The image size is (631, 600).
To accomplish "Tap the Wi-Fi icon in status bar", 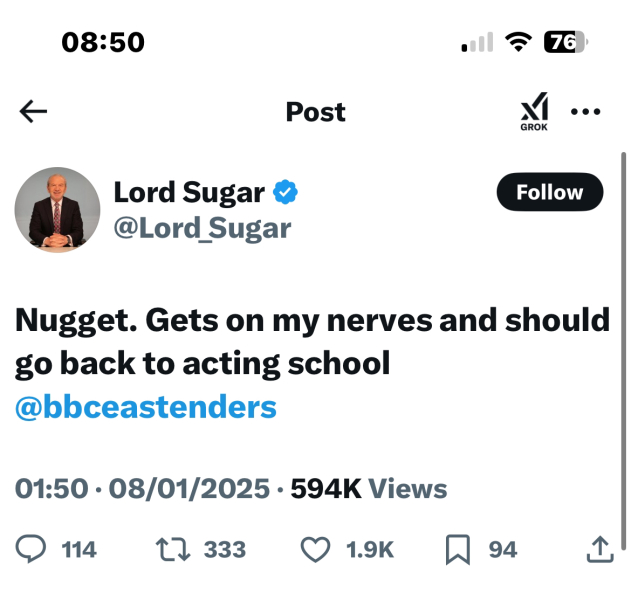I will point(517,42).
